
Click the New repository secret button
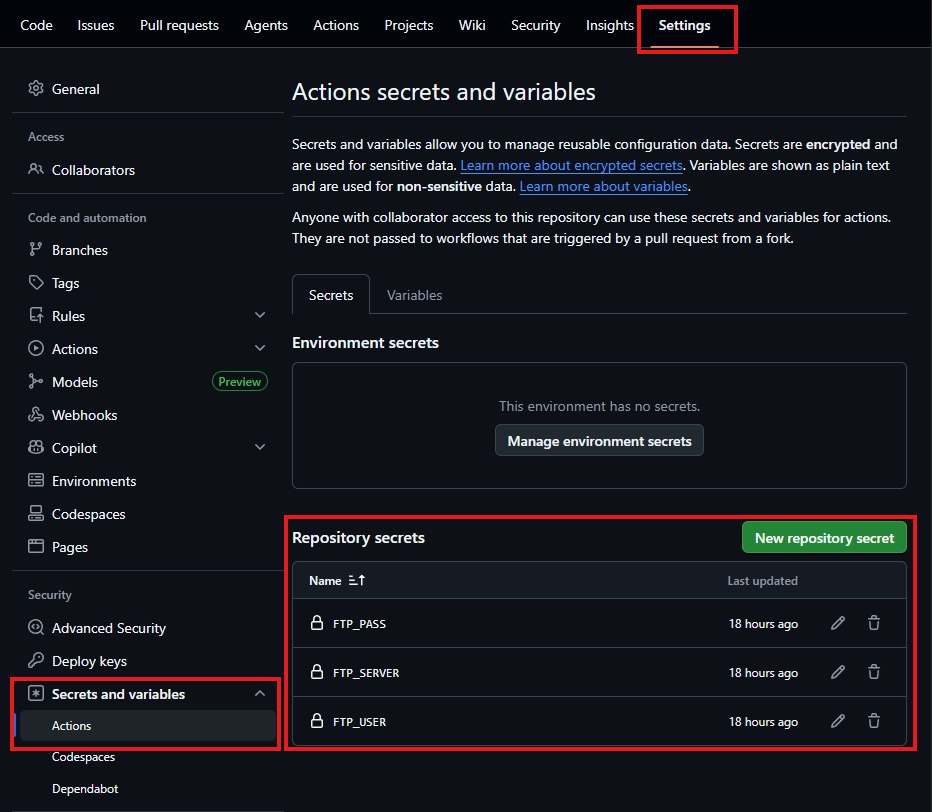[x=824, y=537]
